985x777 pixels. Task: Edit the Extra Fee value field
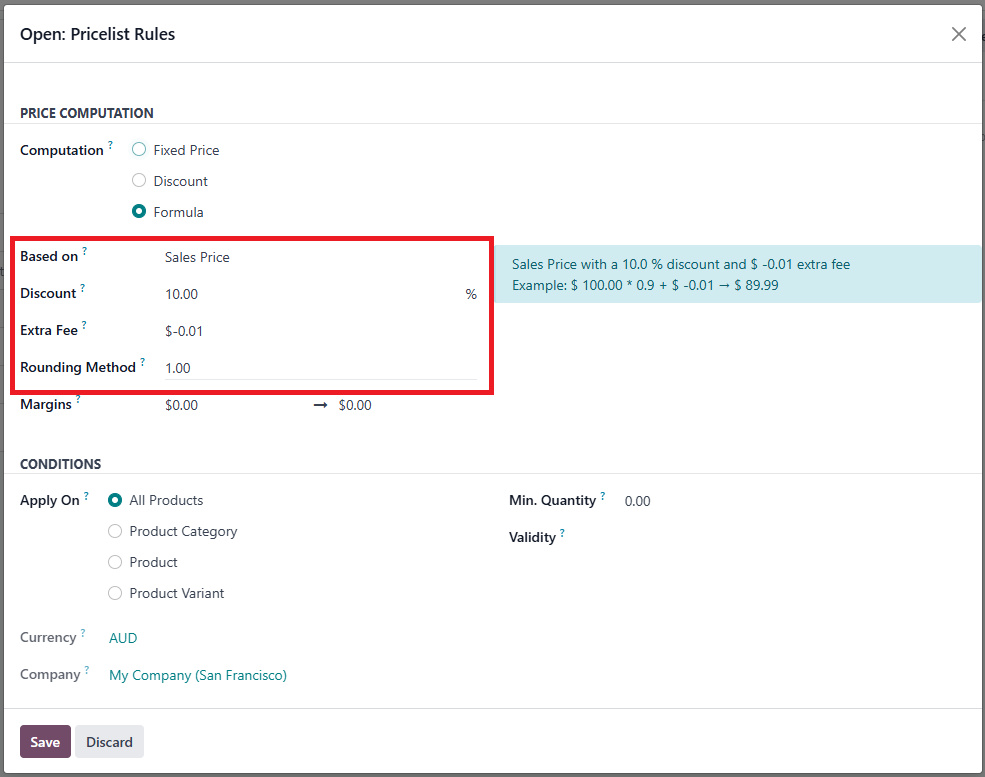tap(320, 331)
